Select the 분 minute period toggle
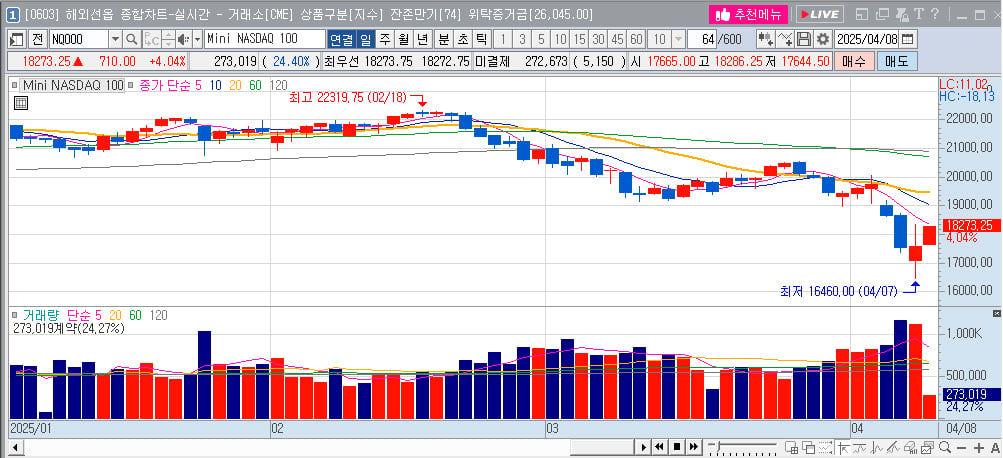1003x458 pixels. click(x=443, y=39)
